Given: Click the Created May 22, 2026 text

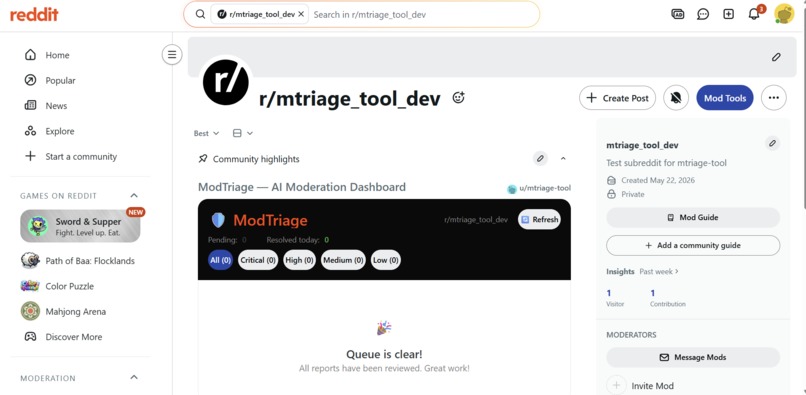Looking at the screenshot, I should [658, 180].
